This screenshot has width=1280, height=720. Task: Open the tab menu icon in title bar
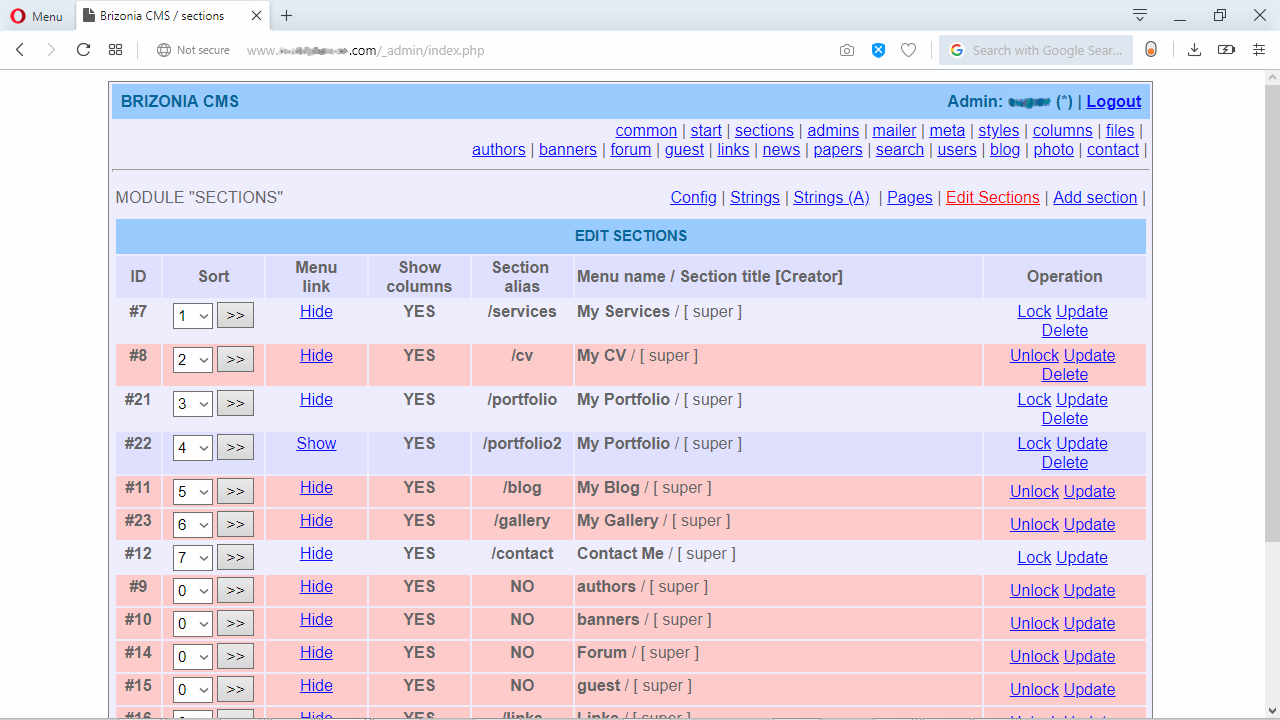point(1140,15)
